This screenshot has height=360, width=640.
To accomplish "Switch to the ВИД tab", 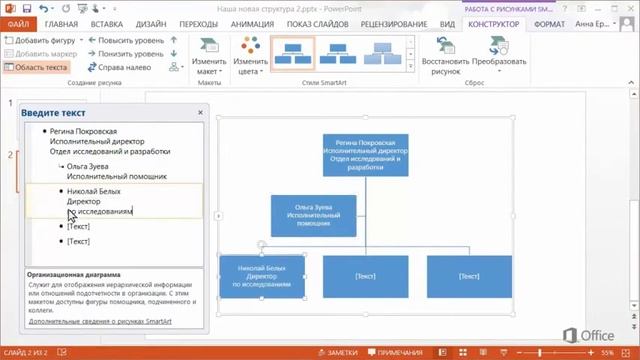I will [447, 24].
